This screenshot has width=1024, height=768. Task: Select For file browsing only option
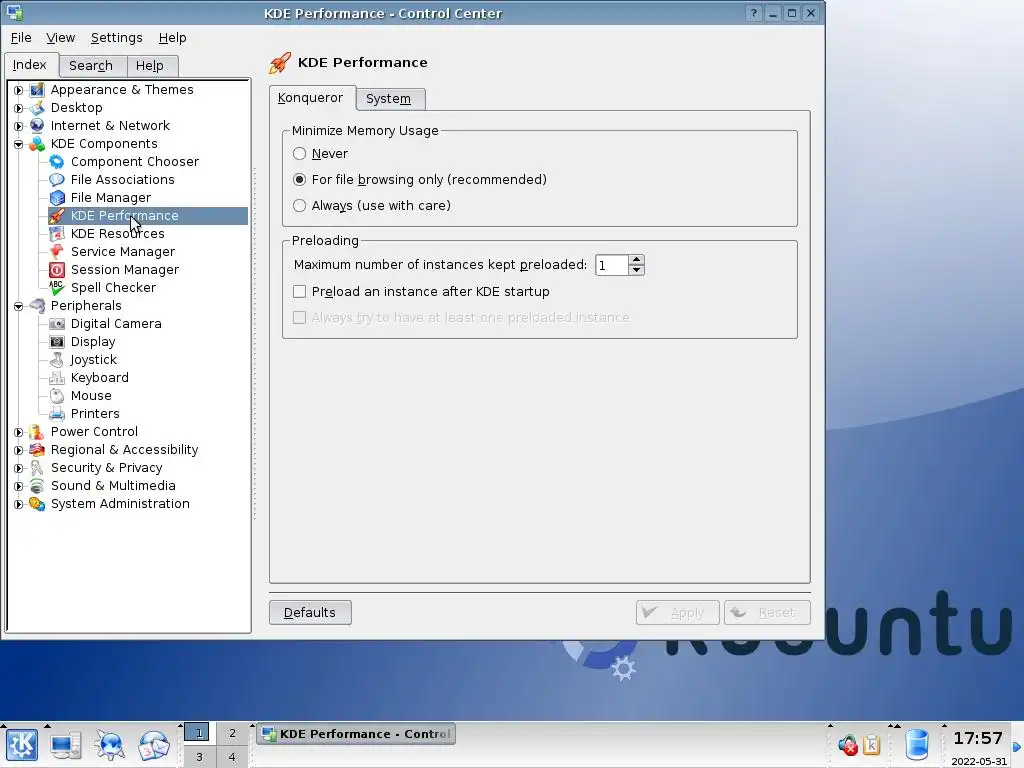click(x=299, y=180)
